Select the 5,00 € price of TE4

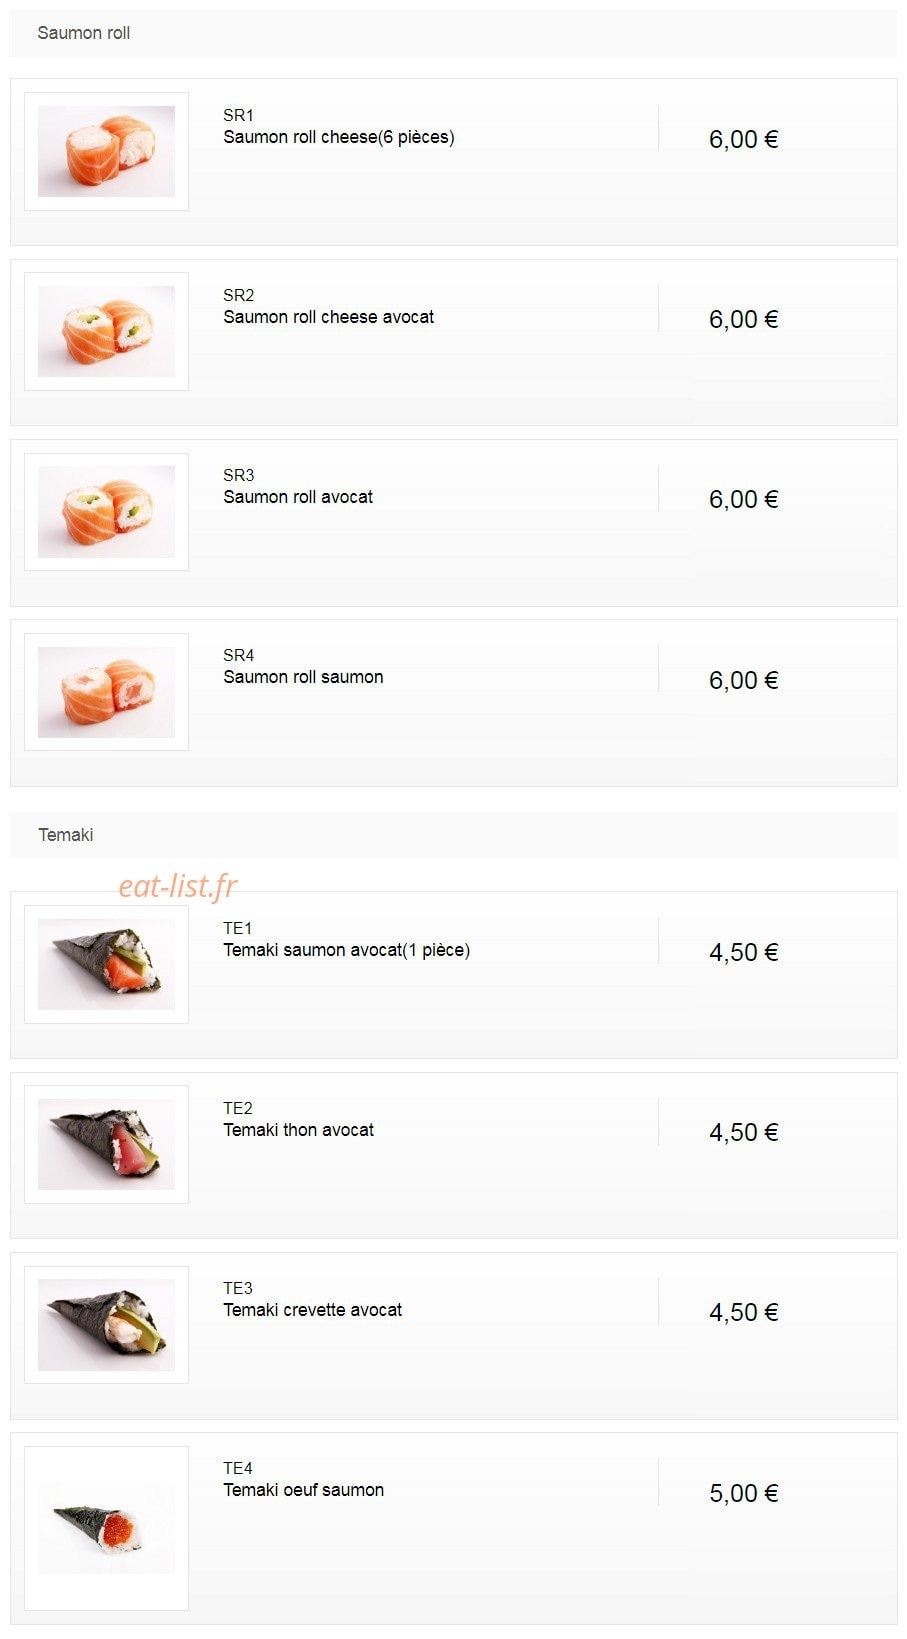pos(744,1493)
